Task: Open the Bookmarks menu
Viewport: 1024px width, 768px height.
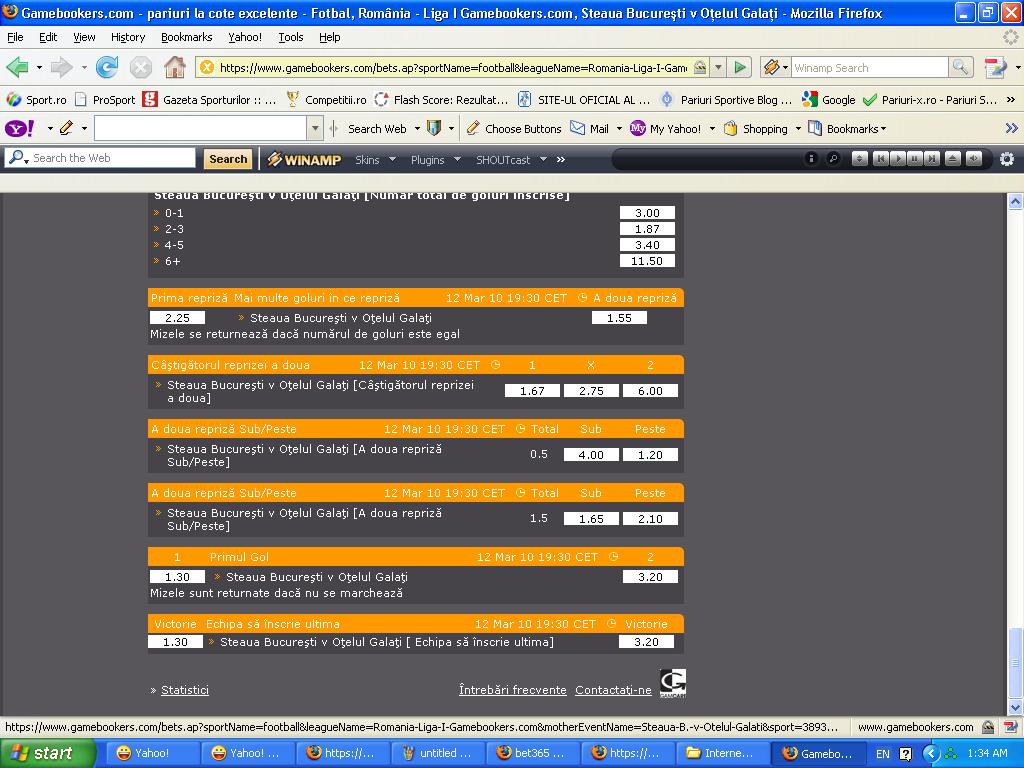Action: click(x=187, y=37)
